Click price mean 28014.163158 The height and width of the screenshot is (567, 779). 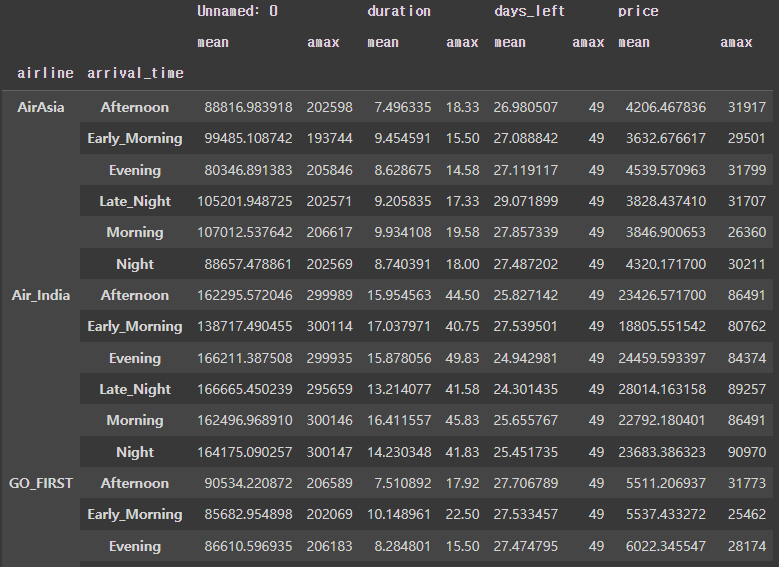[x=662, y=389]
